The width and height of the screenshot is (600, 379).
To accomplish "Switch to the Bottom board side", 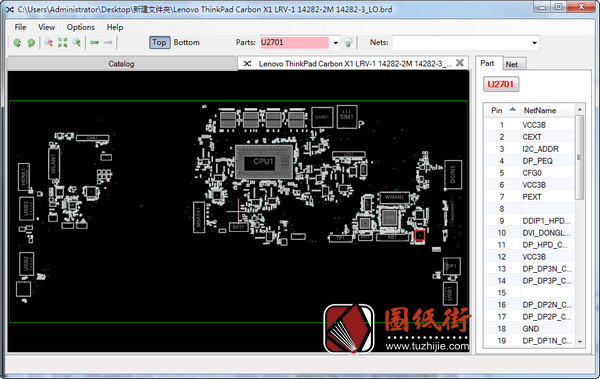I will (186, 42).
